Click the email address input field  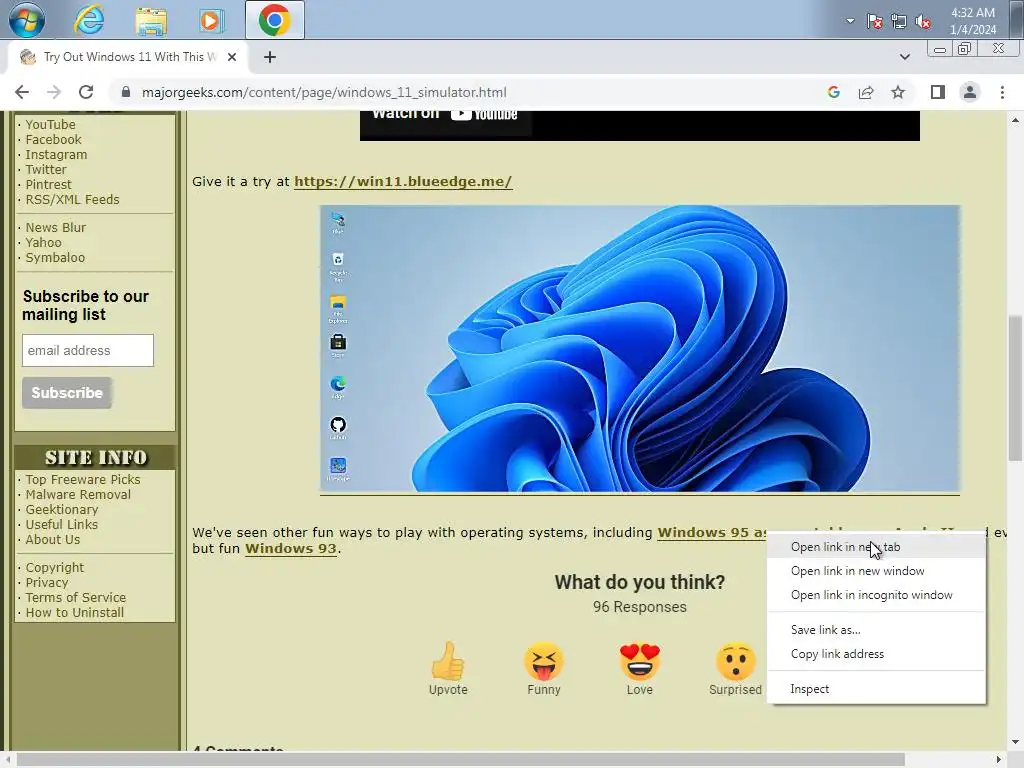coord(88,350)
